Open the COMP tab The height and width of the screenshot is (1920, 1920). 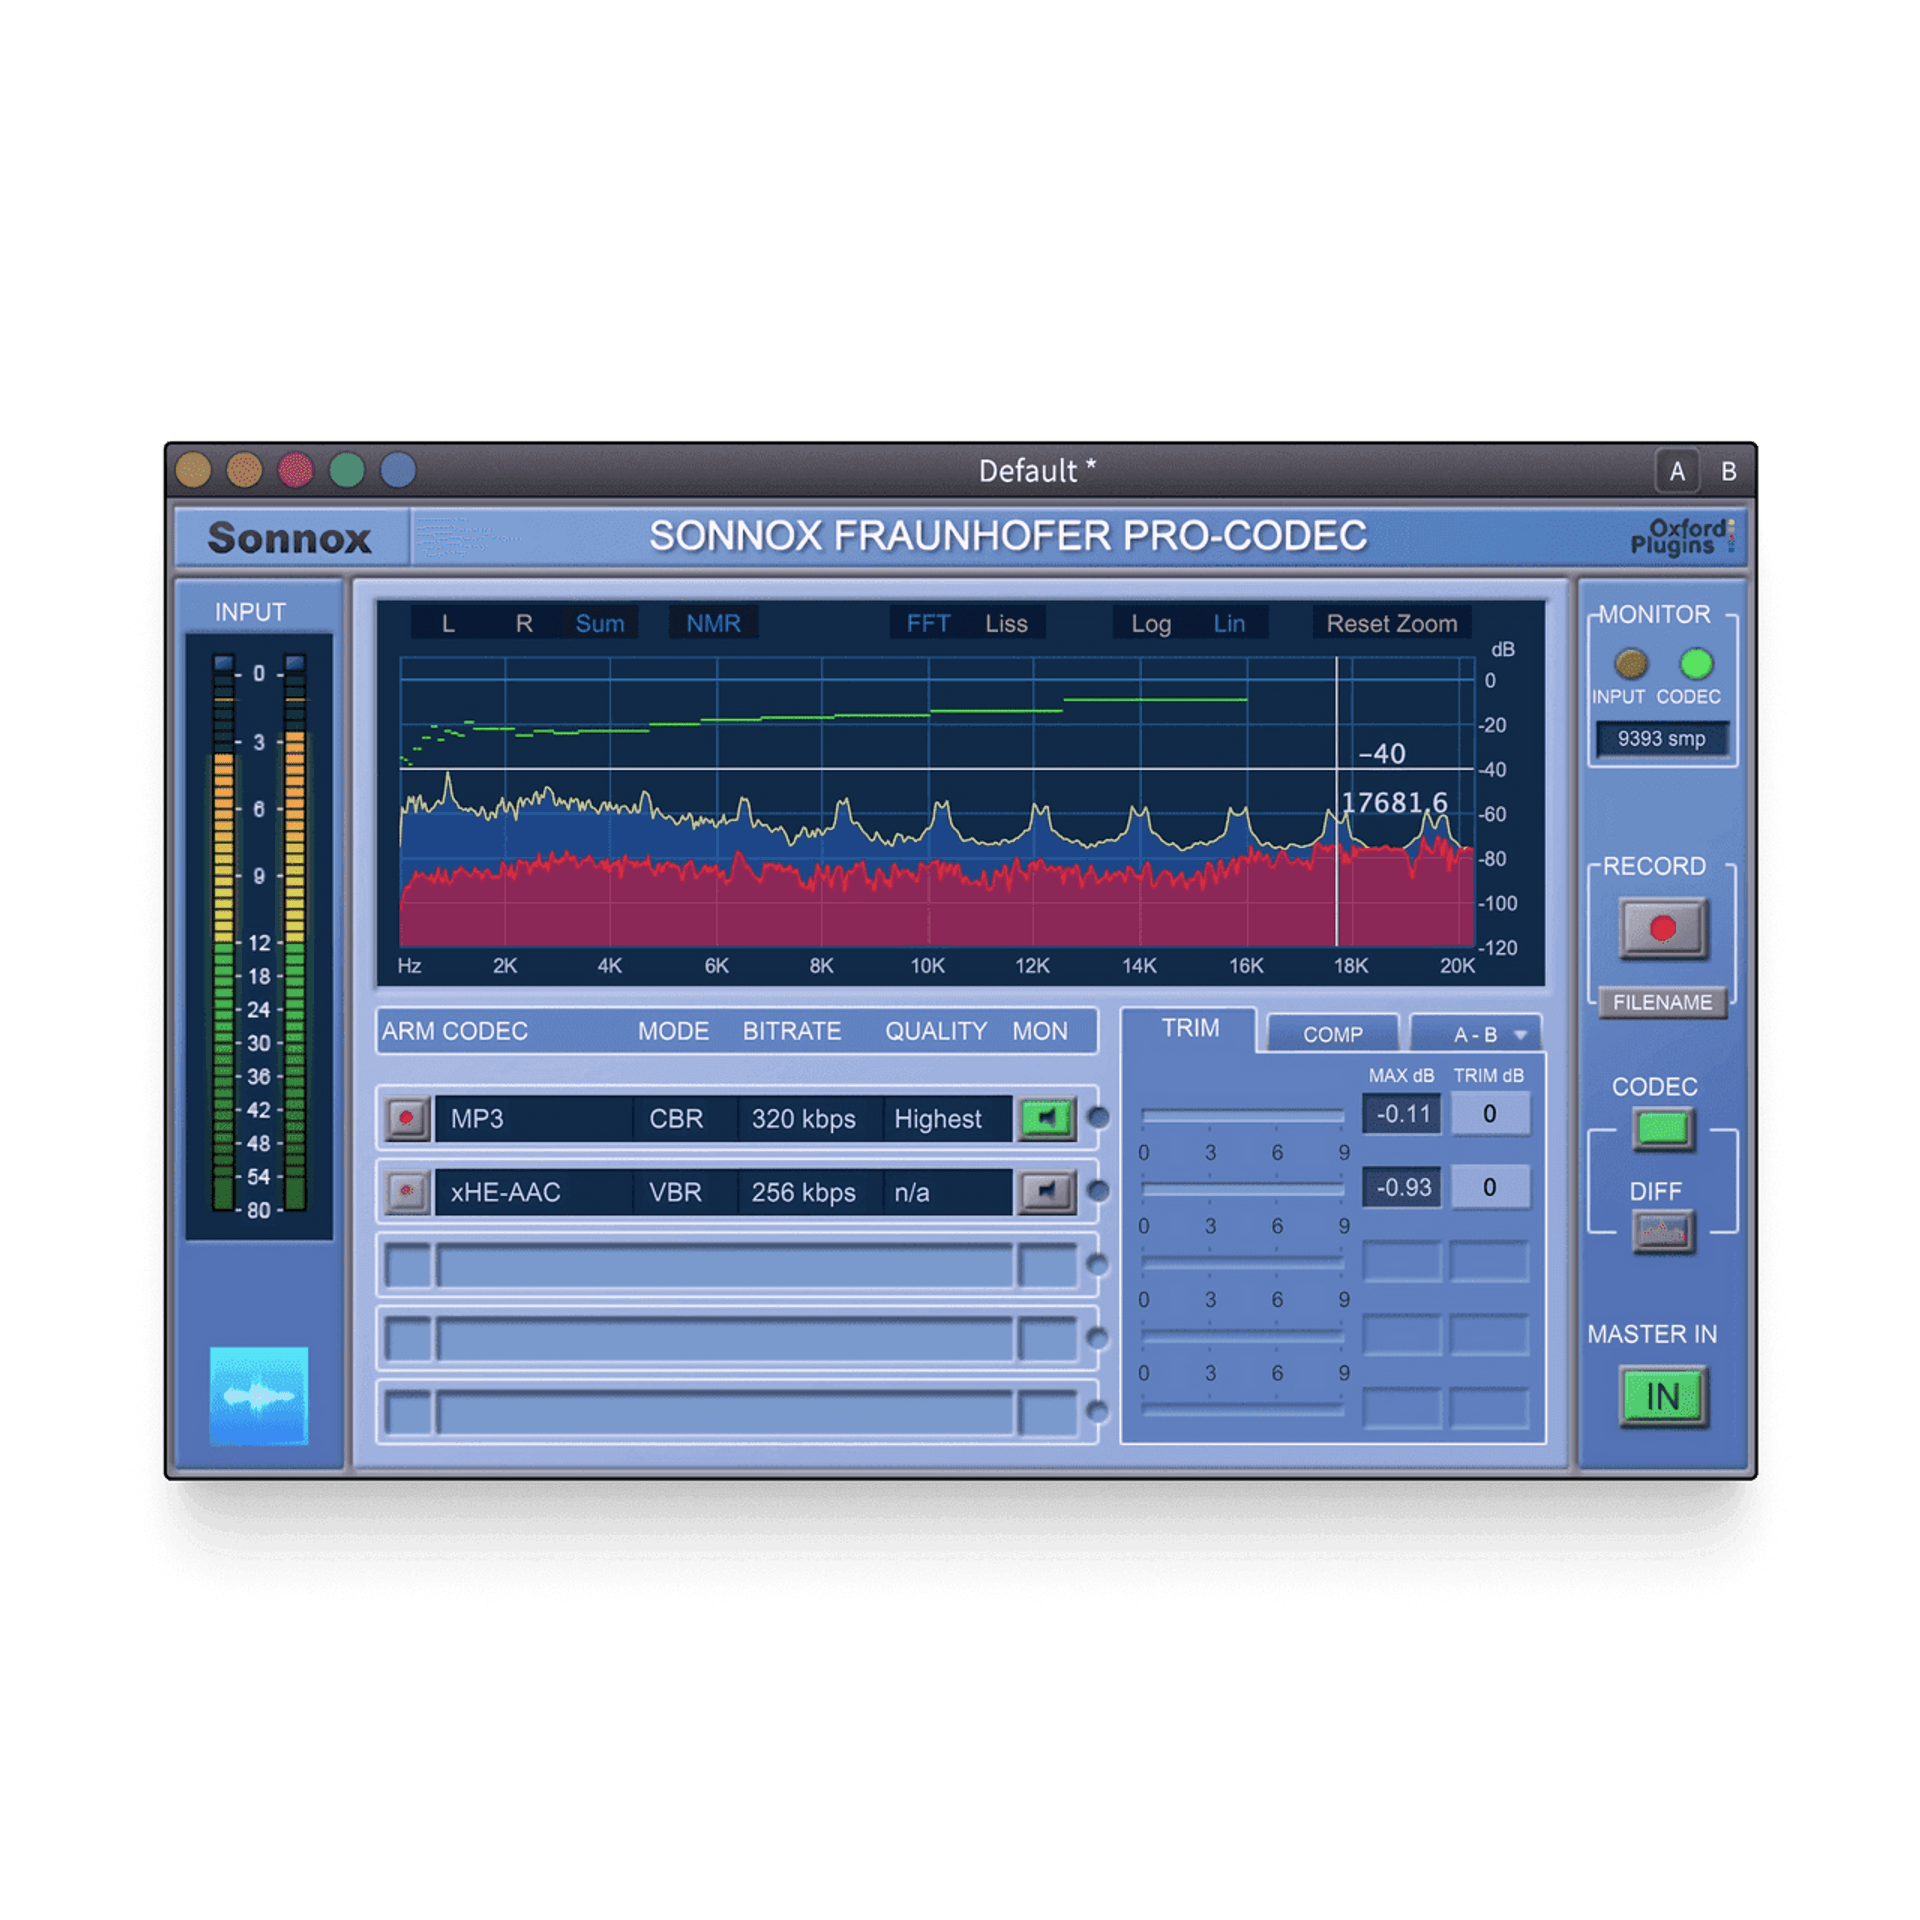(1332, 1034)
